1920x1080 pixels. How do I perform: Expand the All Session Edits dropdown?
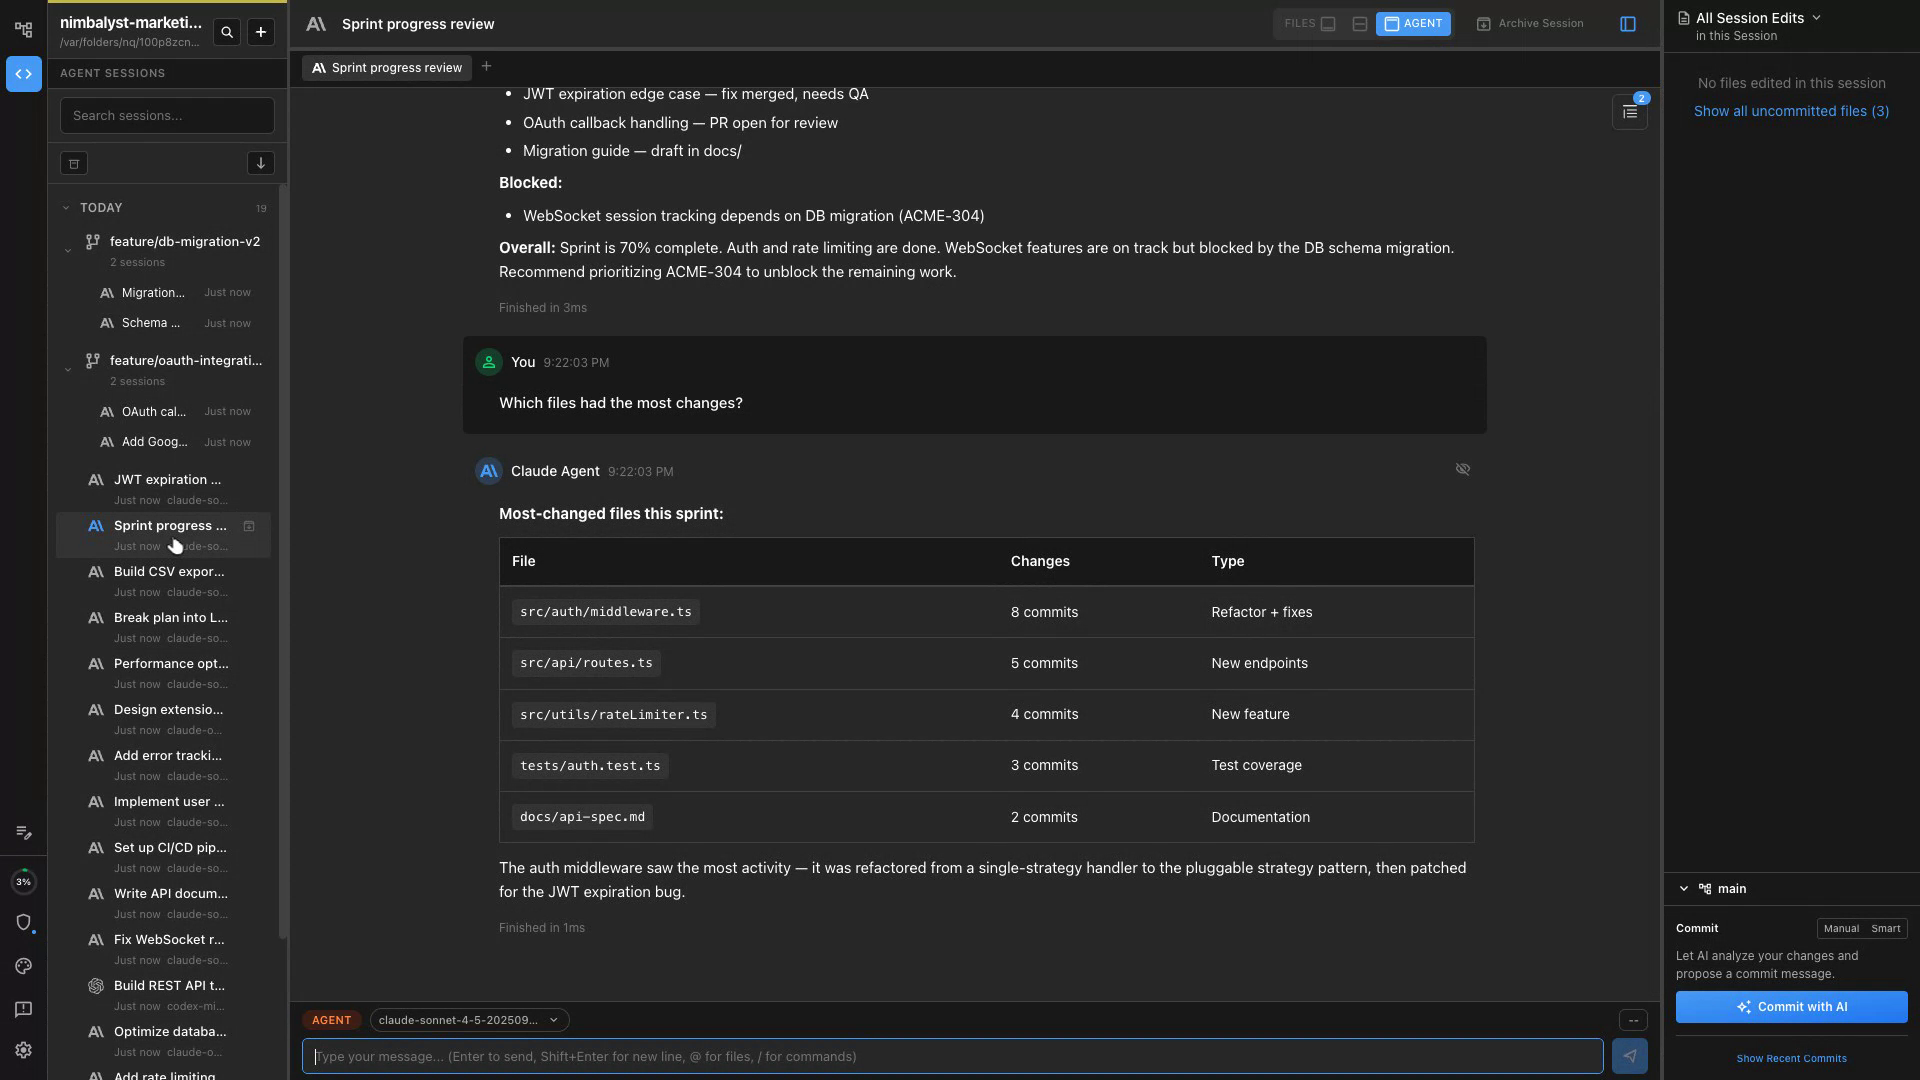(x=1759, y=18)
